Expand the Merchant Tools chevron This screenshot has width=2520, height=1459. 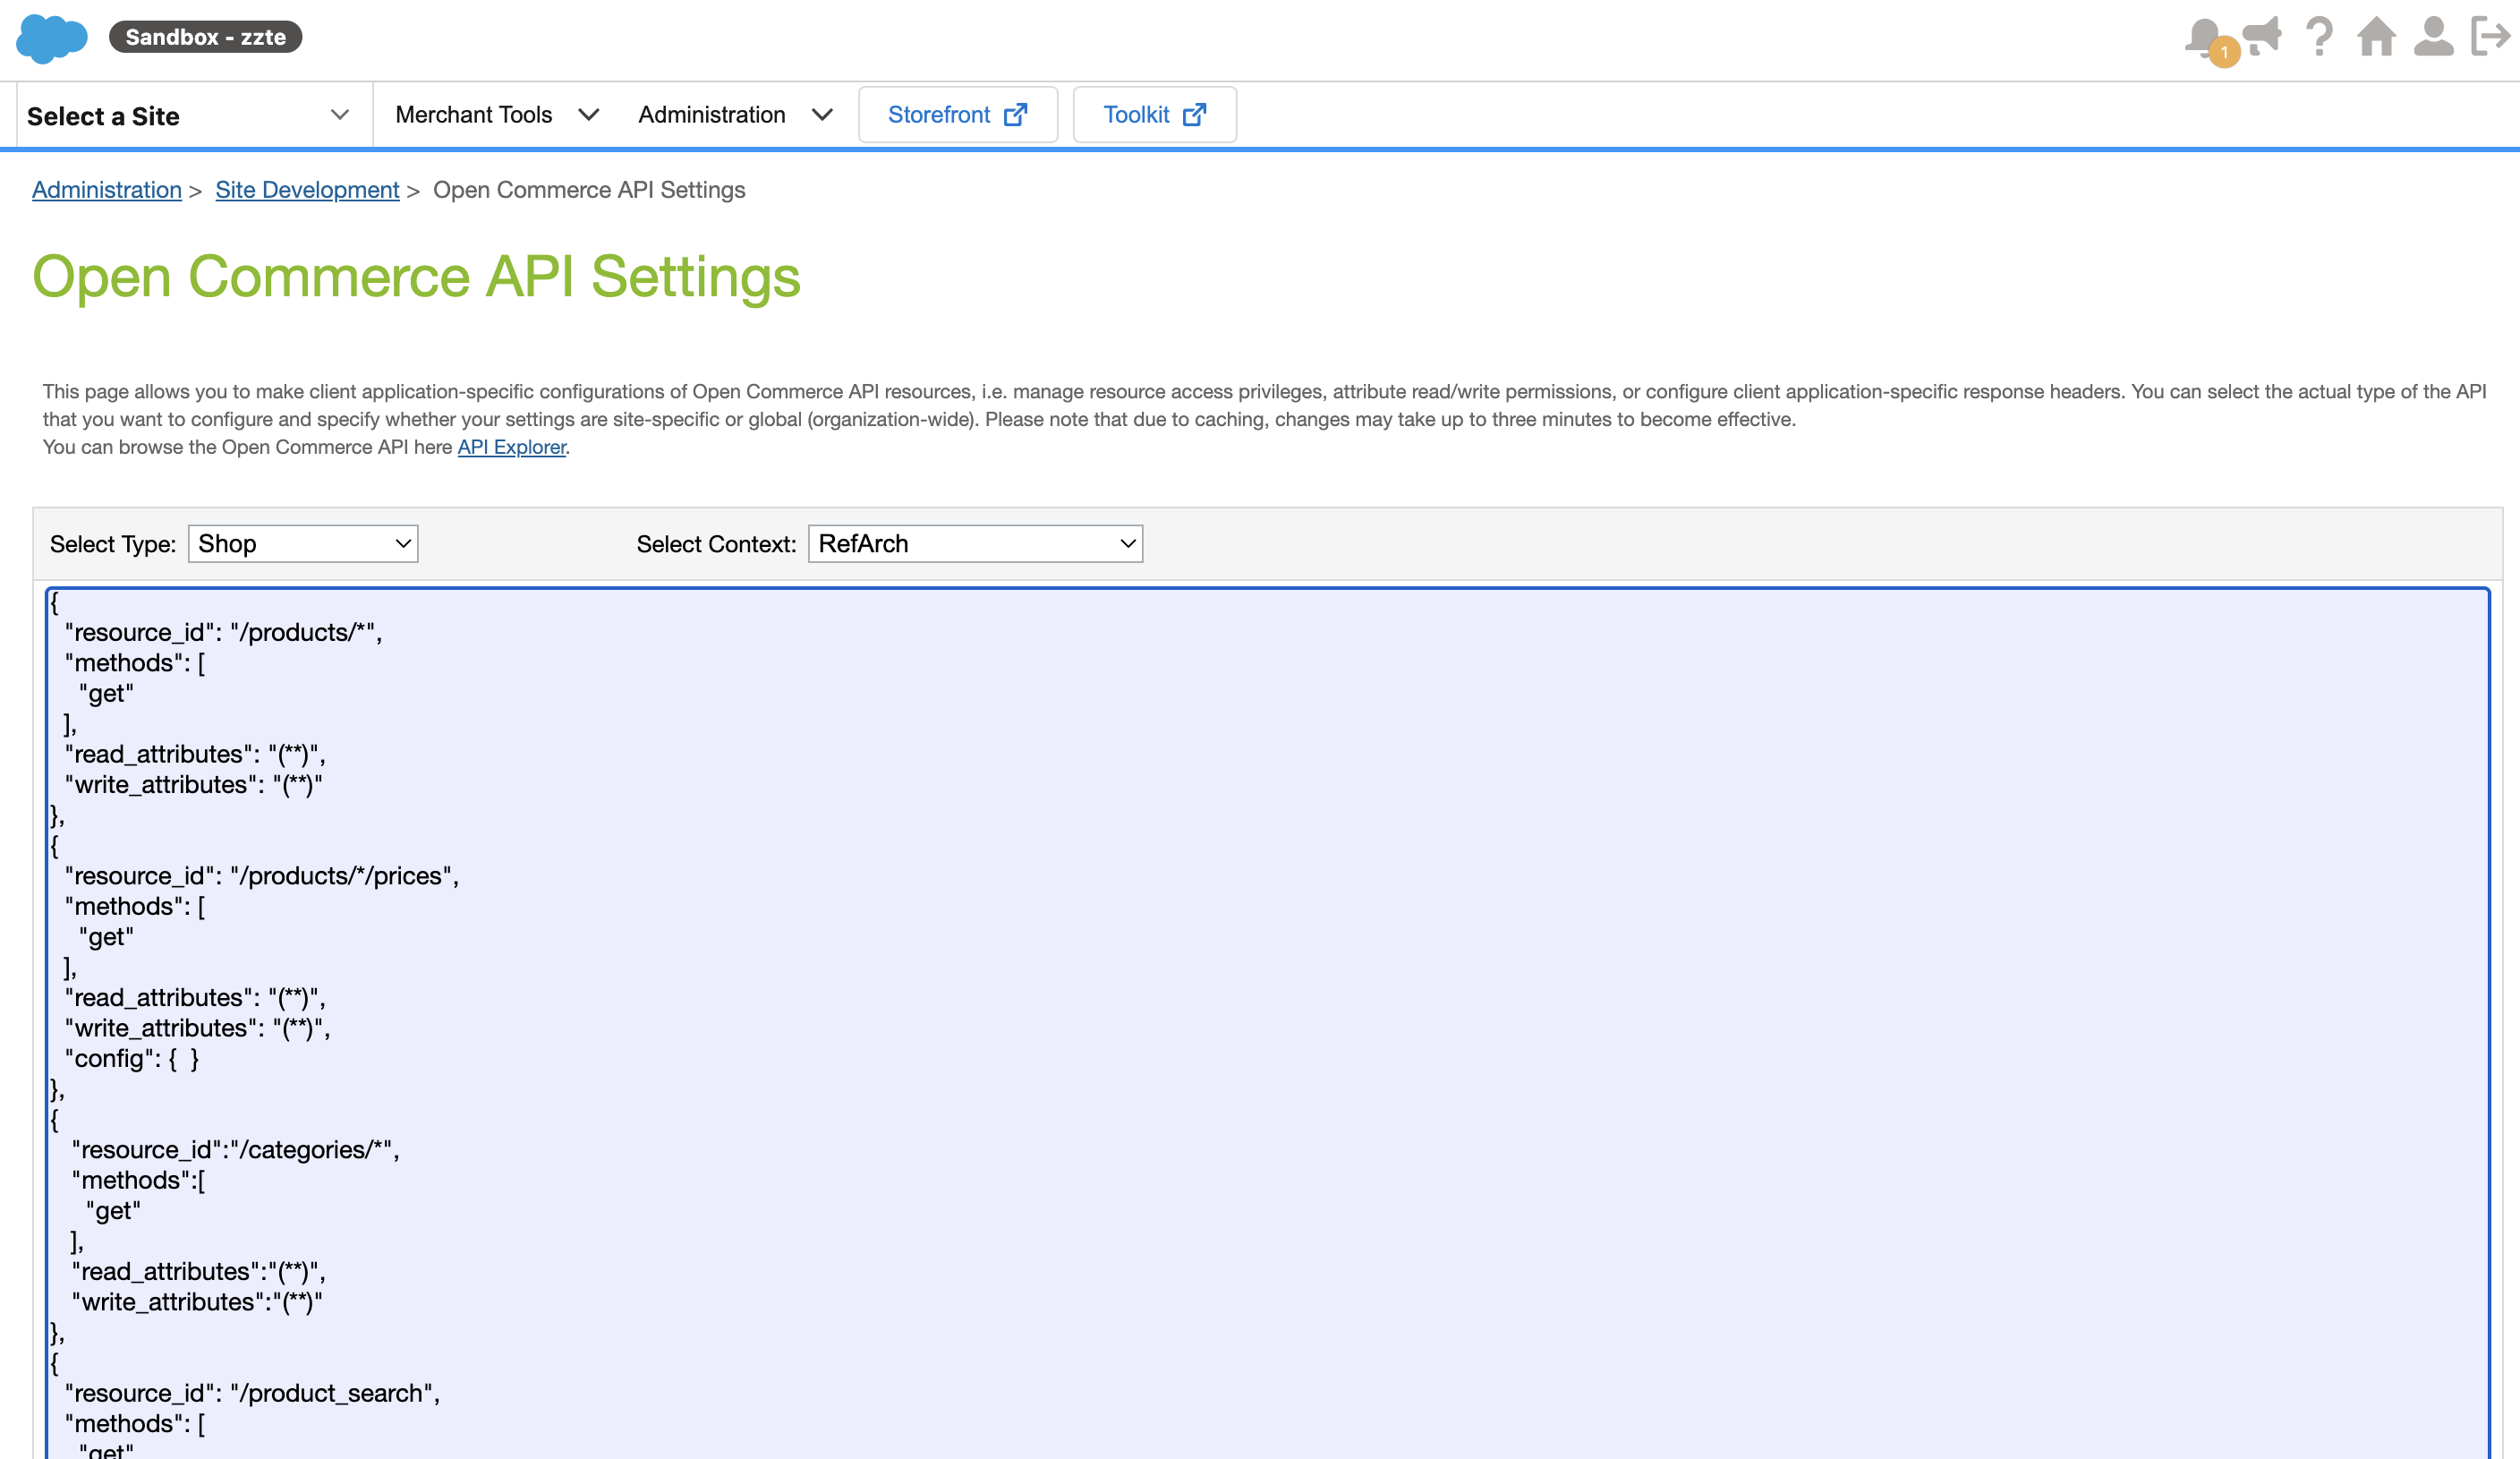click(x=589, y=115)
